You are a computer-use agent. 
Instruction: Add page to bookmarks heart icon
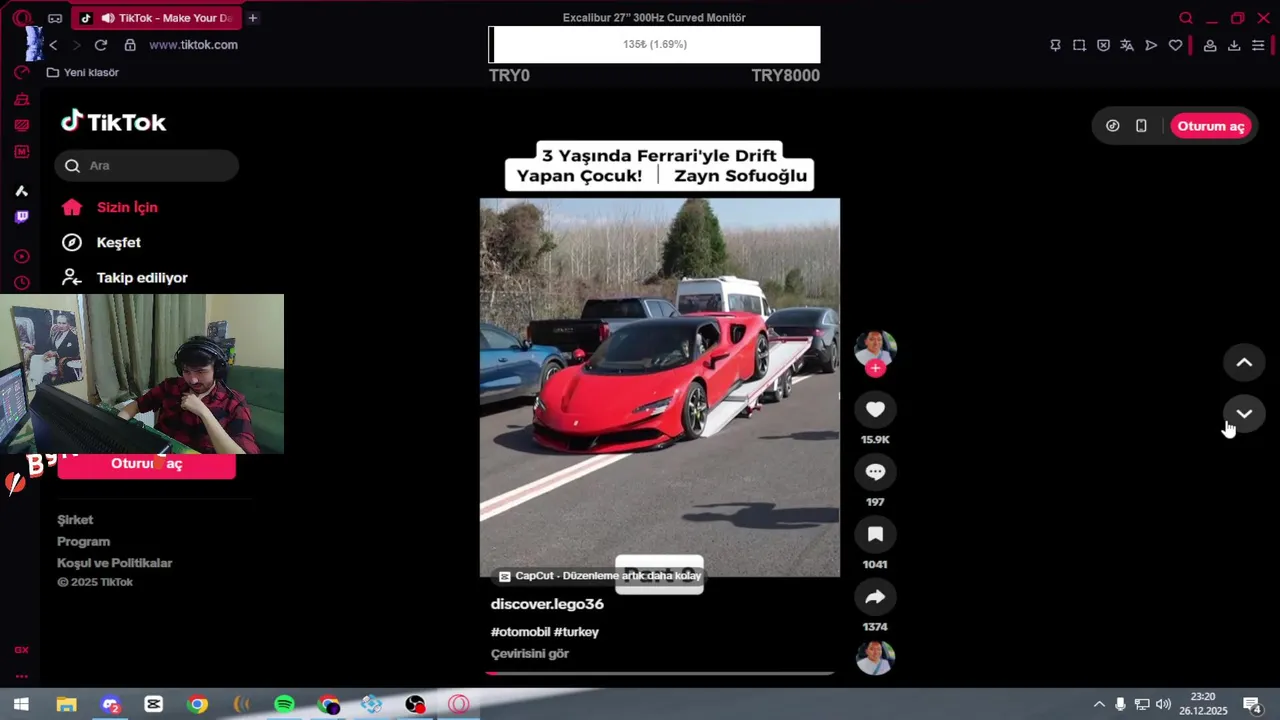click(x=1176, y=45)
